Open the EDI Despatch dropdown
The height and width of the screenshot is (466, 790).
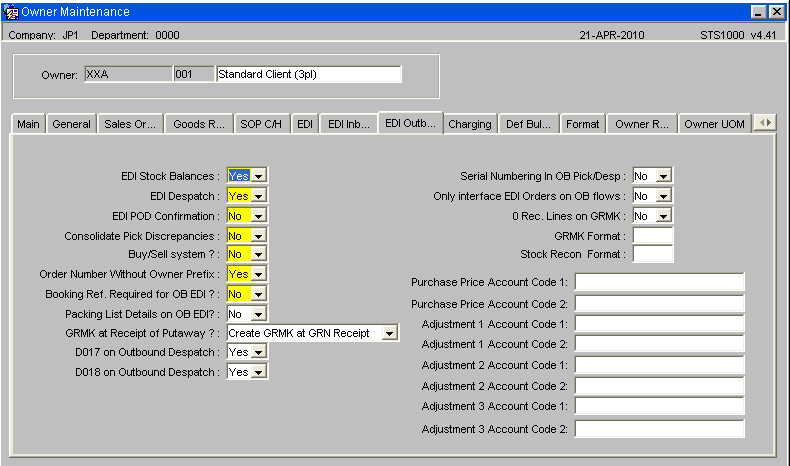(259, 196)
